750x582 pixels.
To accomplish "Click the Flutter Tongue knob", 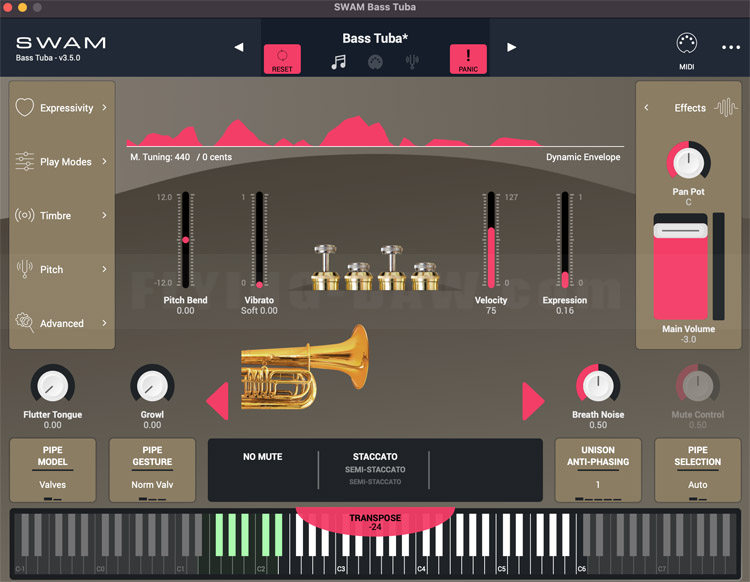I will (x=53, y=386).
